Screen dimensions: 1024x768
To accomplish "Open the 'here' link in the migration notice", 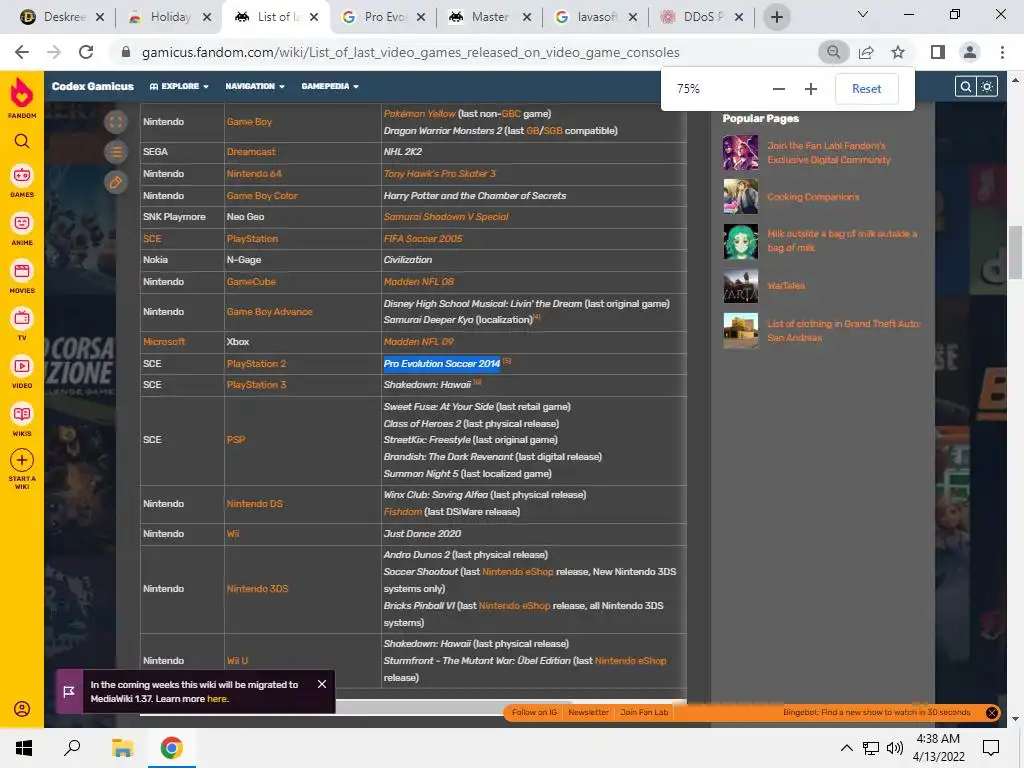I will [217, 699].
